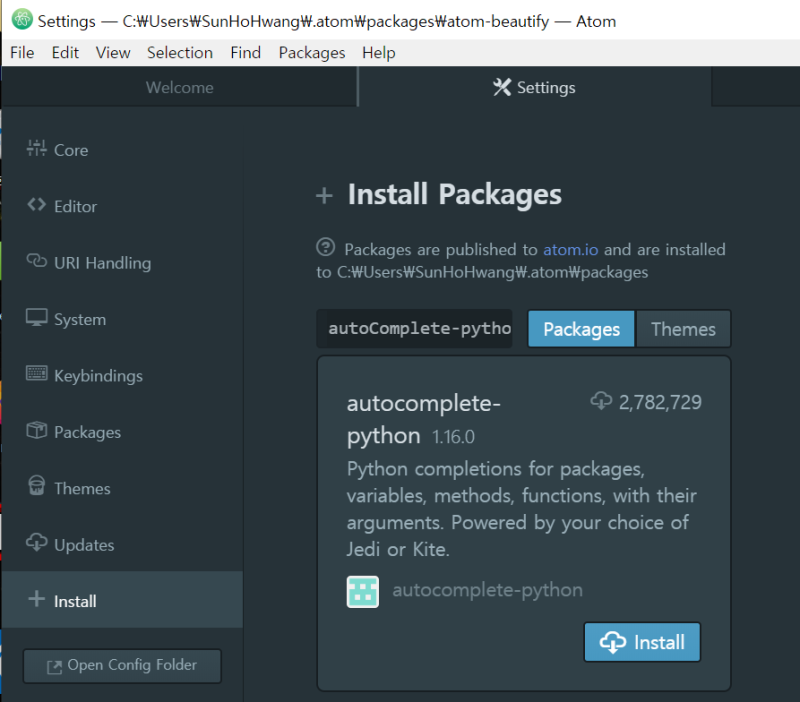Click the Install plus icon in sidebar
The image size is (800, 702).
coord(37,598)
